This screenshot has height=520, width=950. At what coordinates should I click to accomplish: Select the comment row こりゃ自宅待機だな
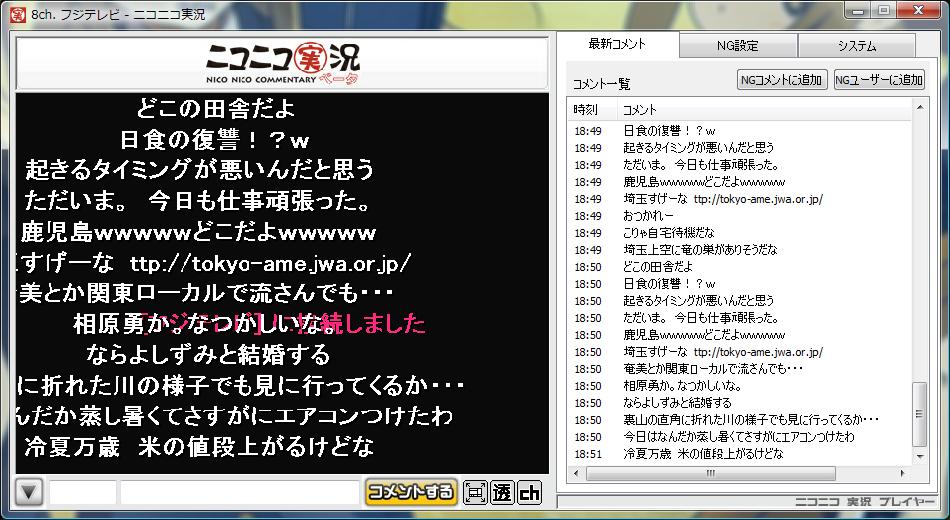point(740,233)
